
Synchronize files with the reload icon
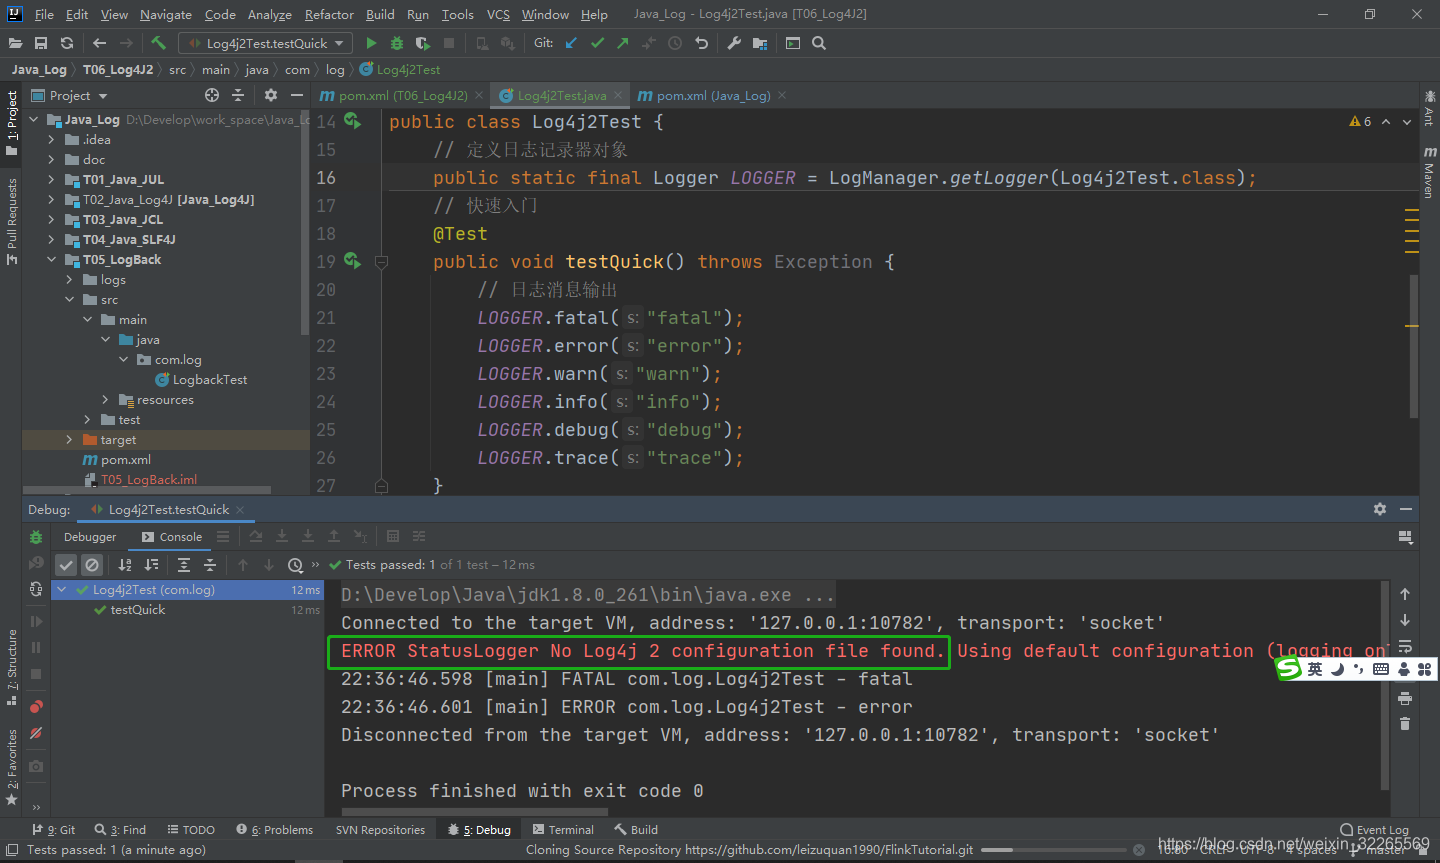tap(67, 43)
